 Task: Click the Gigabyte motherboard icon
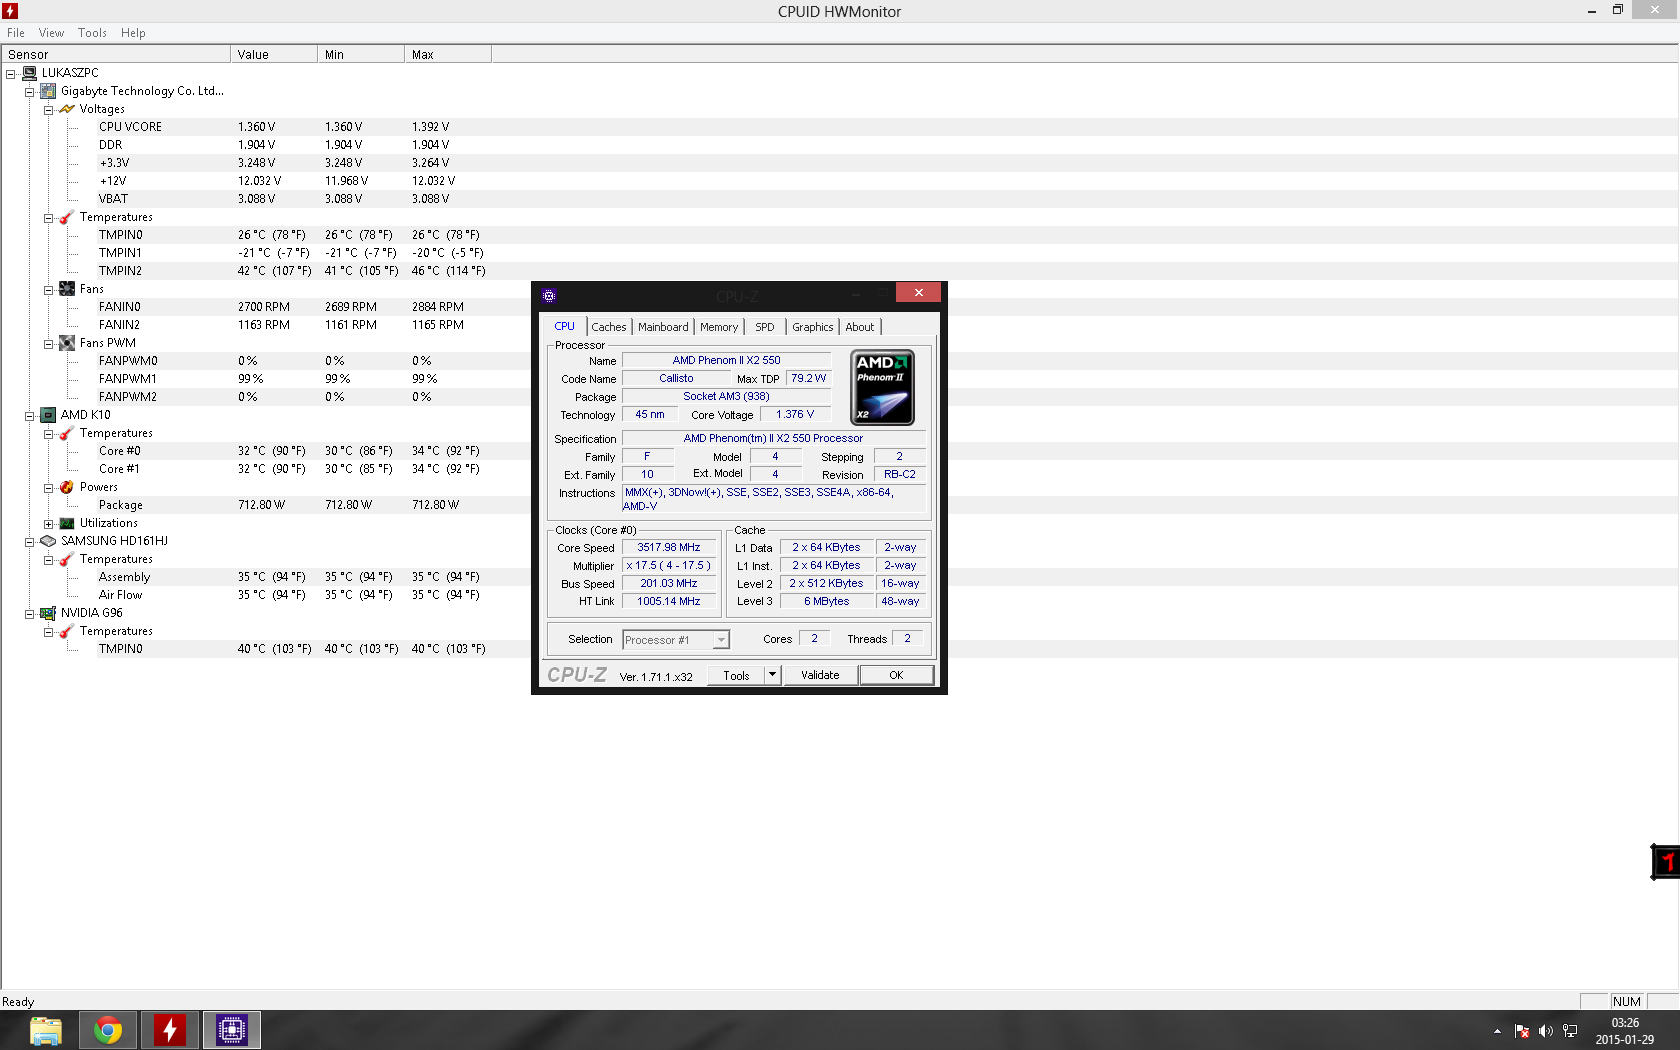point(48,91)
